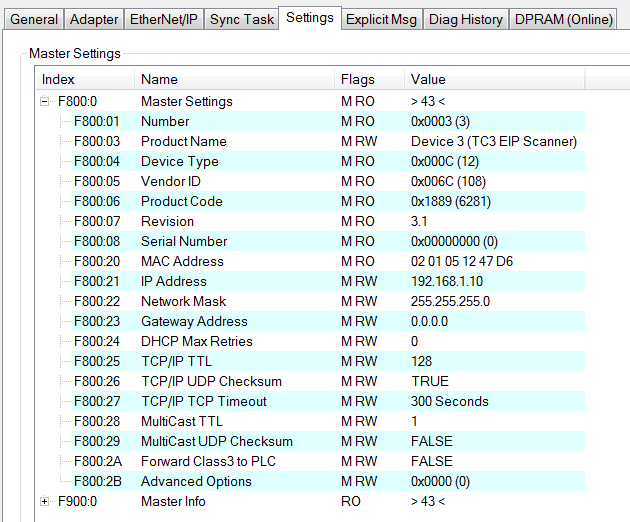Screen dimensions: 630x522
Task: Click the Value column header
Action: (495, 79)
